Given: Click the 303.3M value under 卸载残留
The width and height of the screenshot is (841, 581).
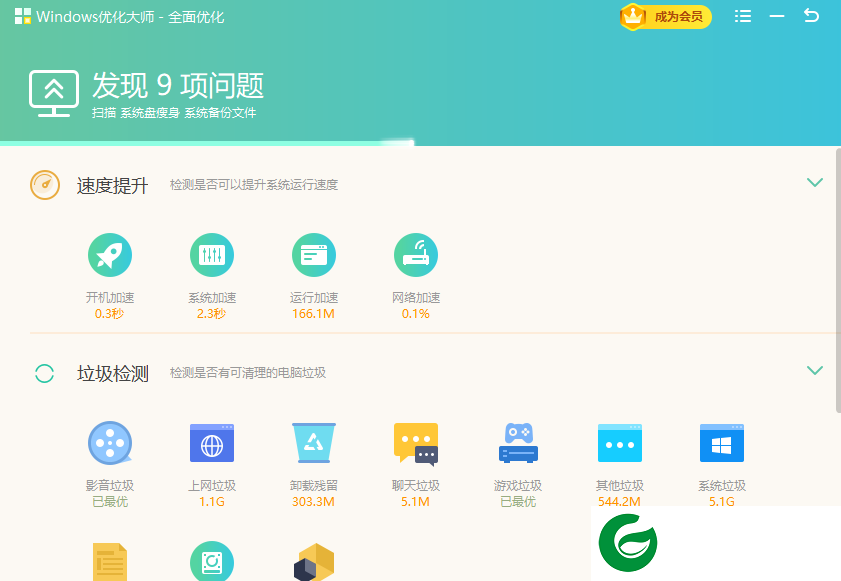Looking at the screenshot, I should click(313, 502).
